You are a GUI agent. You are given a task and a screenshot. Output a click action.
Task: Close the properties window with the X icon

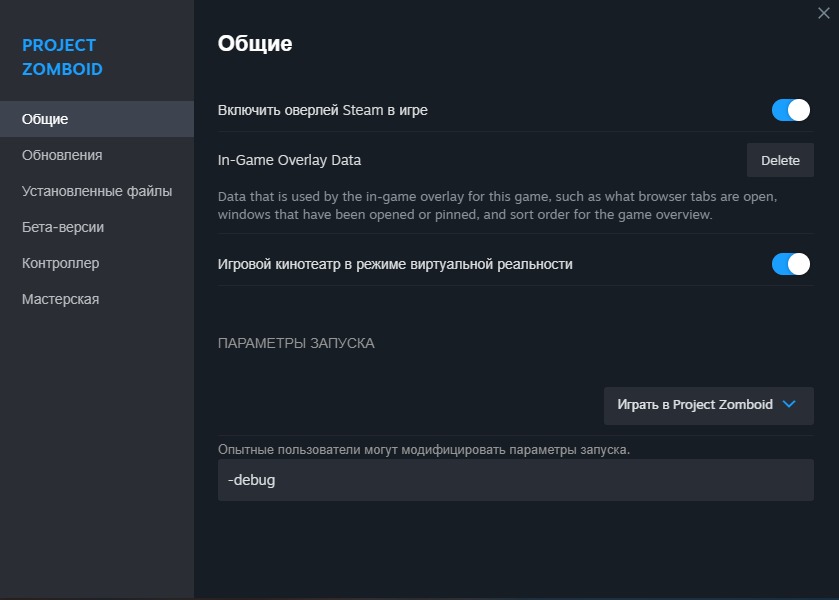[x=824, y=12]
